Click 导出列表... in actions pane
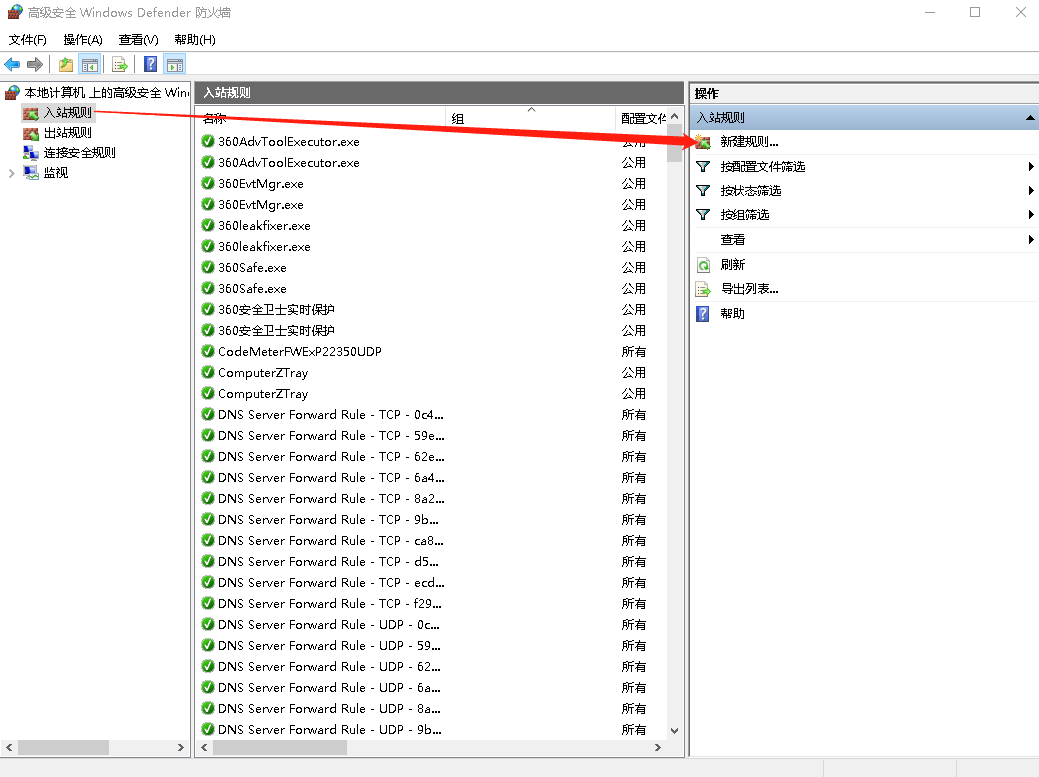The width and height of the screenshot is (1039, 777). pyautogui.click(x=748, y=289)
